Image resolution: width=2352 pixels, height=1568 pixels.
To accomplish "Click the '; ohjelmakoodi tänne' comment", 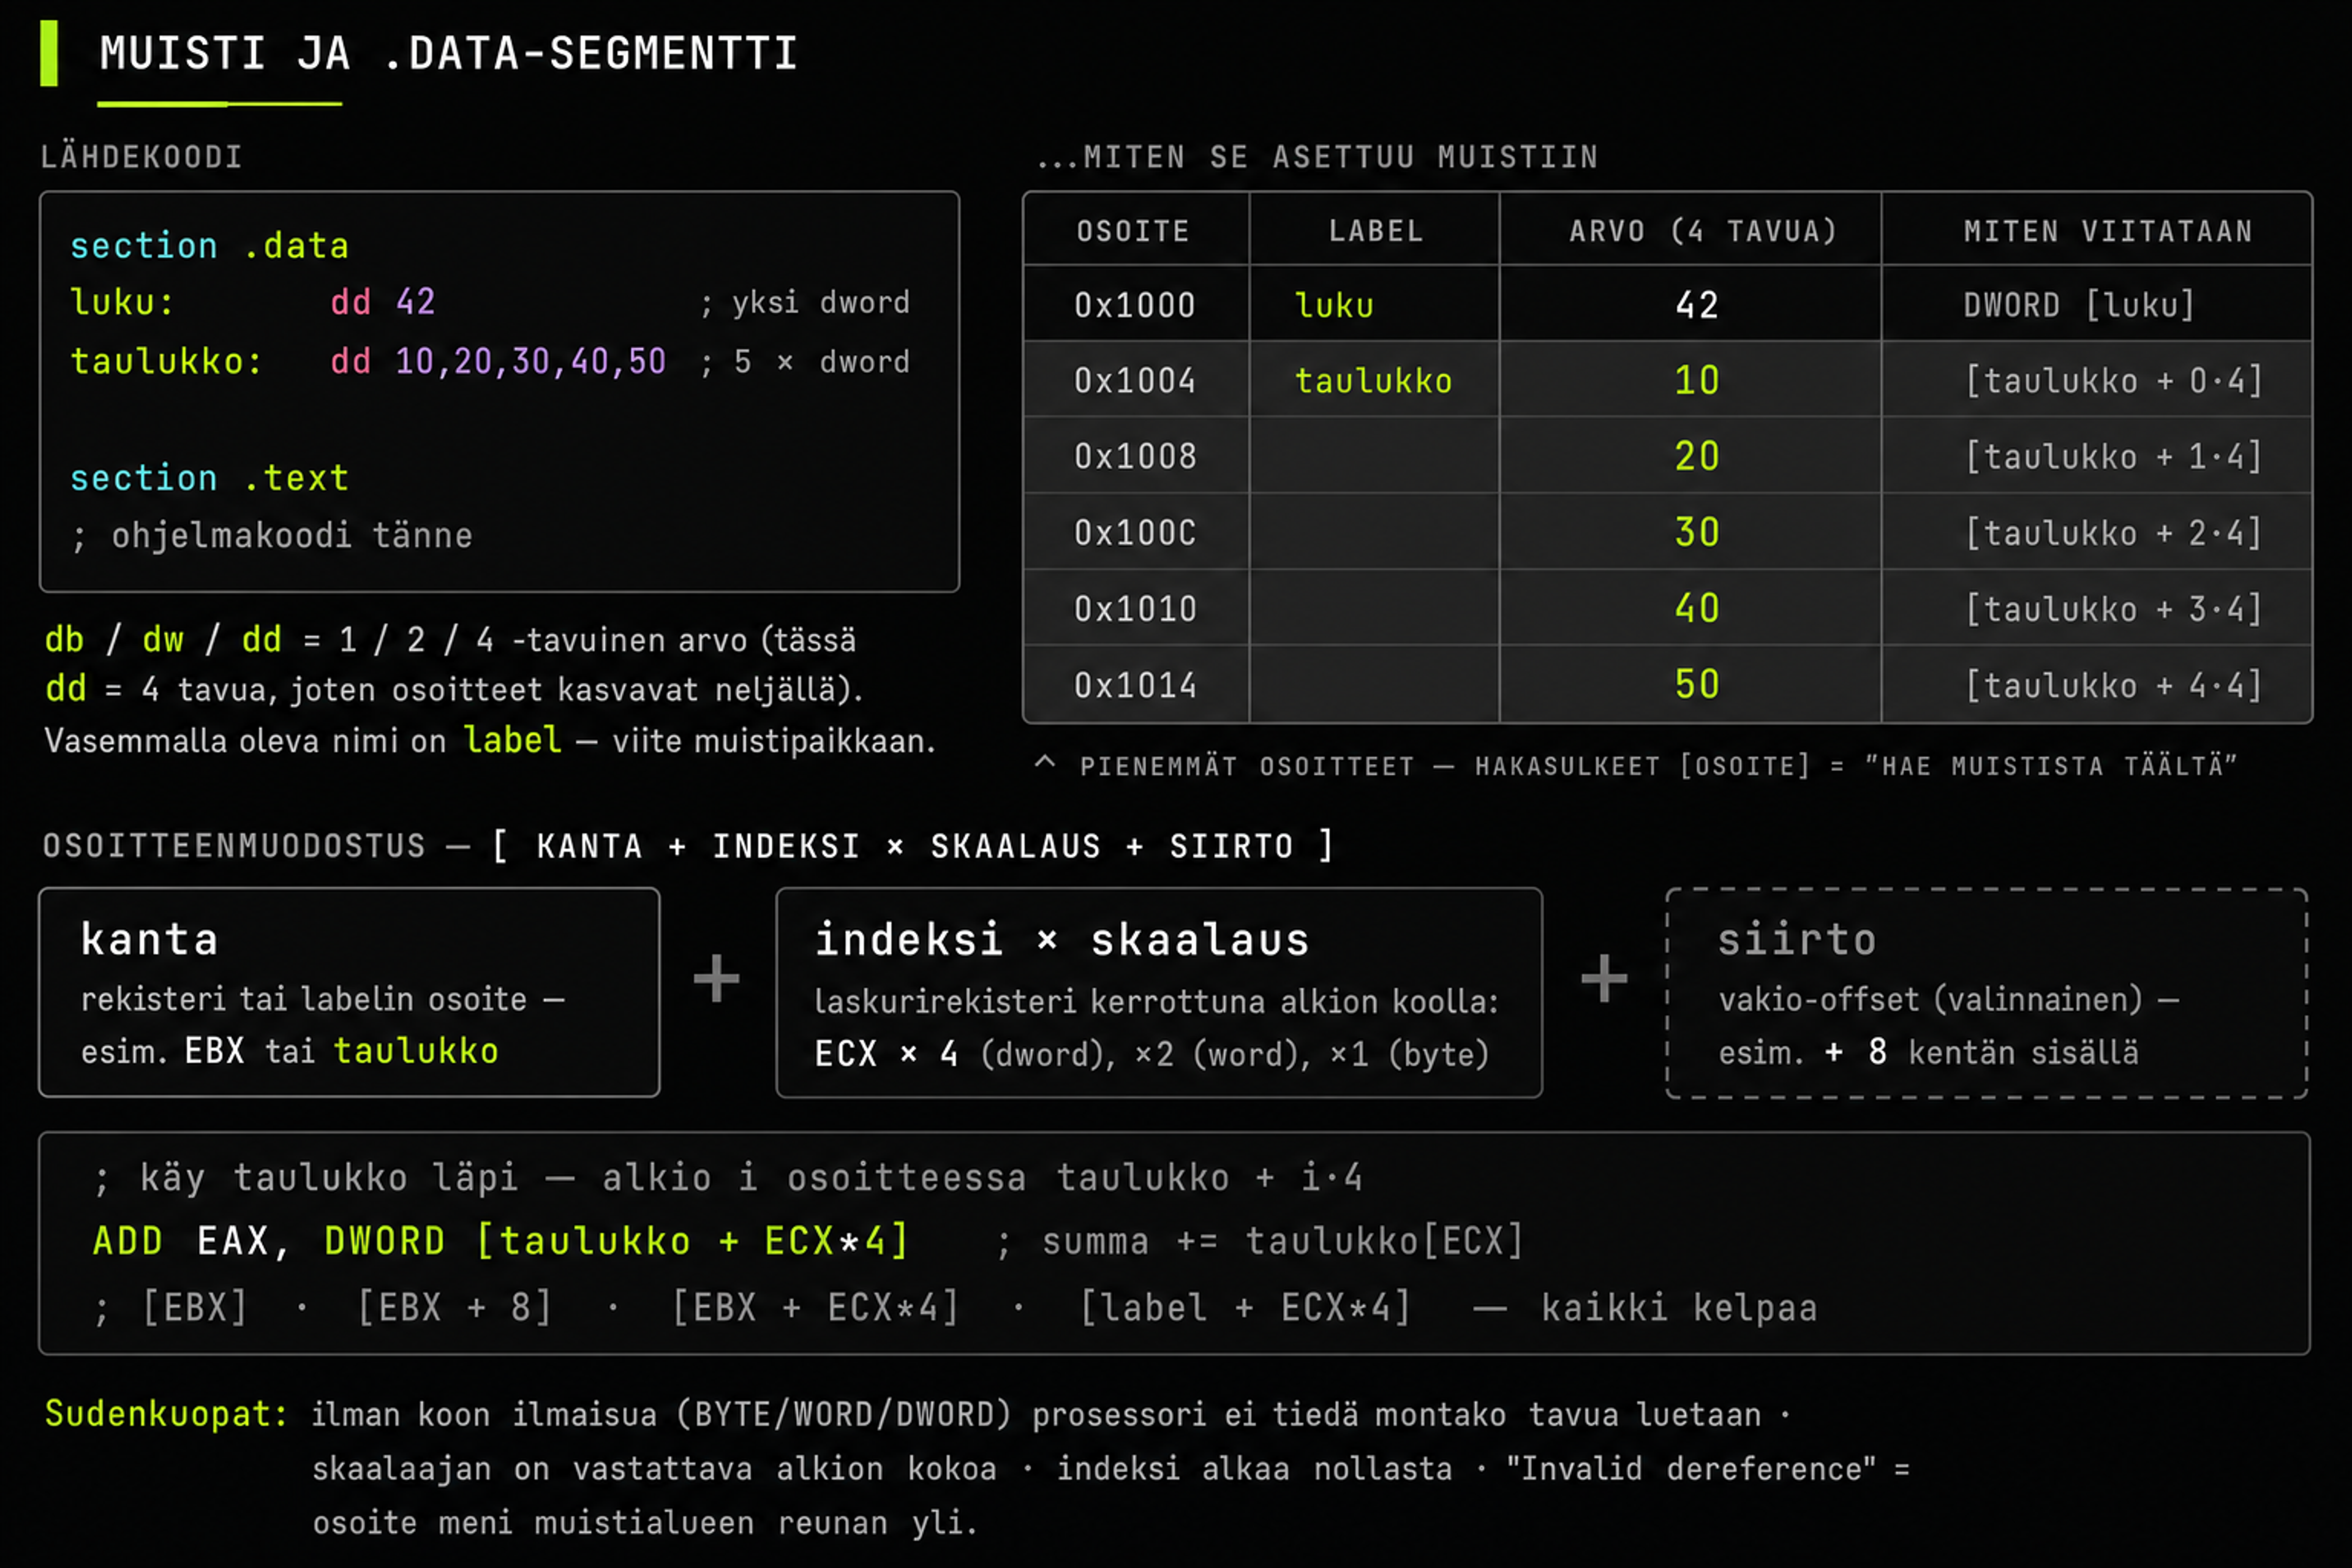I will tap(271, 536).
